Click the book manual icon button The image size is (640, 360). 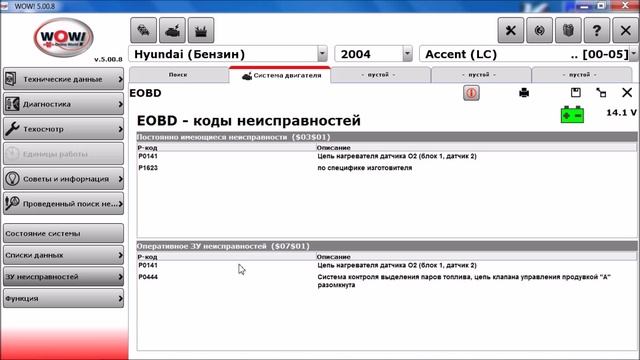[568, 30]
